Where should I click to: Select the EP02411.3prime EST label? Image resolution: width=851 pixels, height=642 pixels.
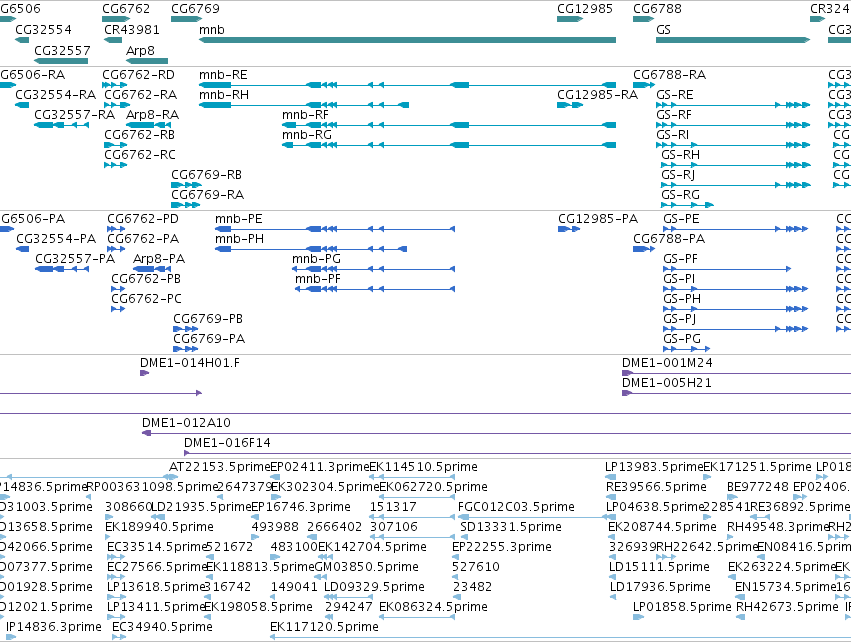point(320,467)
